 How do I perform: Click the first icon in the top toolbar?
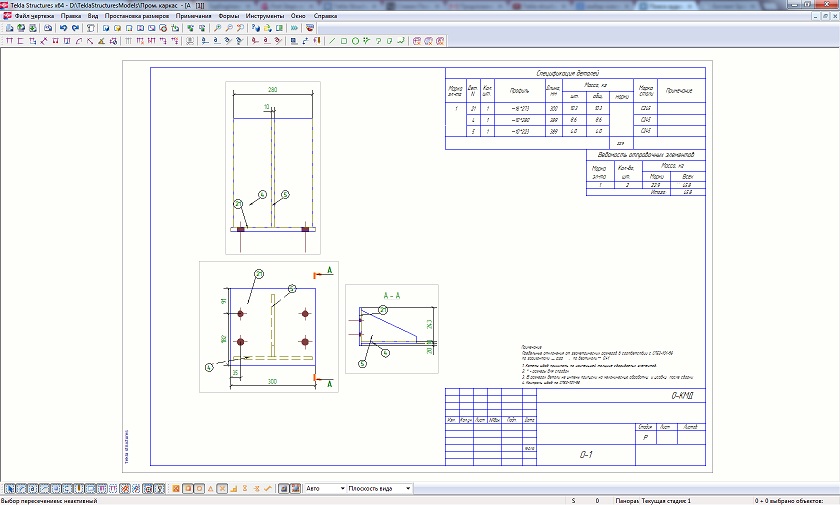click(x=9, y=28)
